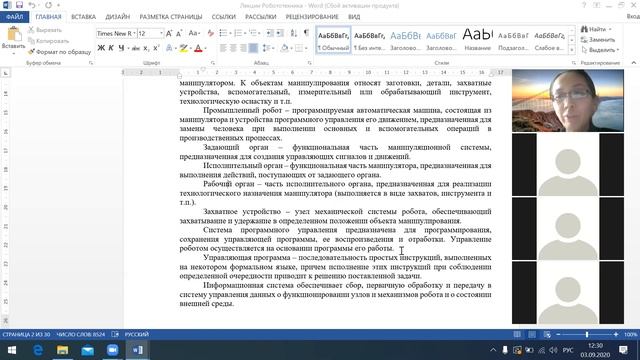Justify the paragraph text
Viewport: 640px width, 360px height.
point(253,48)
